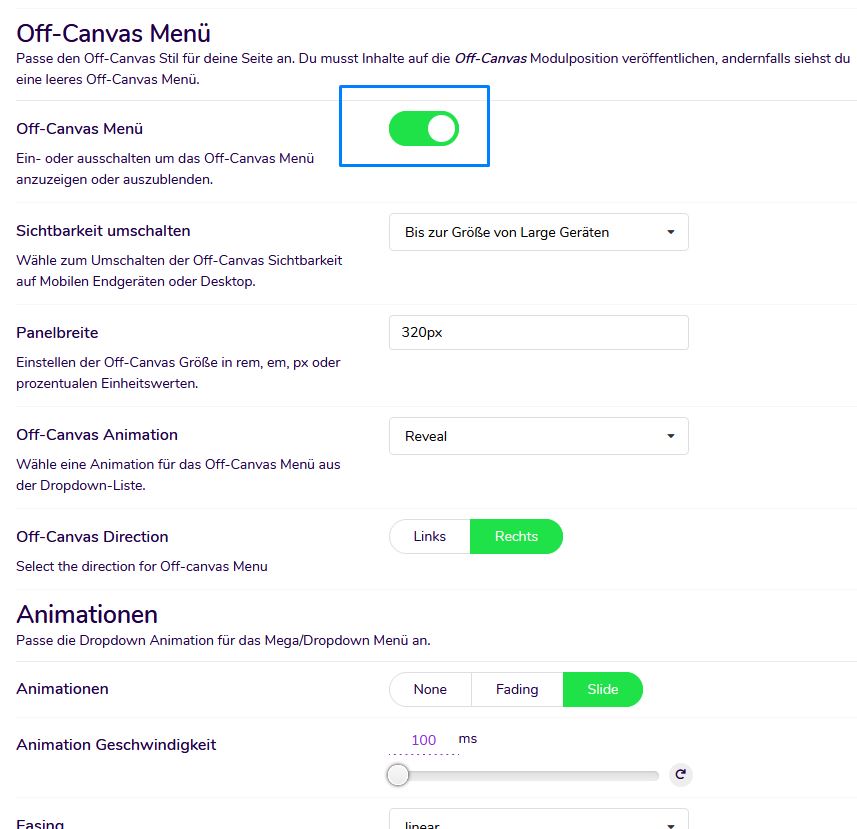Click the Sichtbarkeit umschalten label
This screenshot has height=829, width=857.
coord(103,231)
